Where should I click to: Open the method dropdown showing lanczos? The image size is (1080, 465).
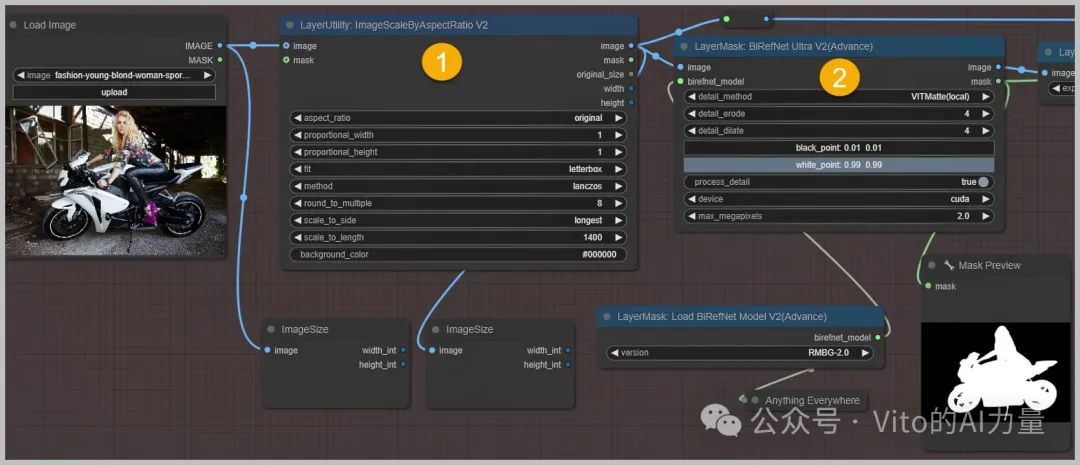point(457,186)
